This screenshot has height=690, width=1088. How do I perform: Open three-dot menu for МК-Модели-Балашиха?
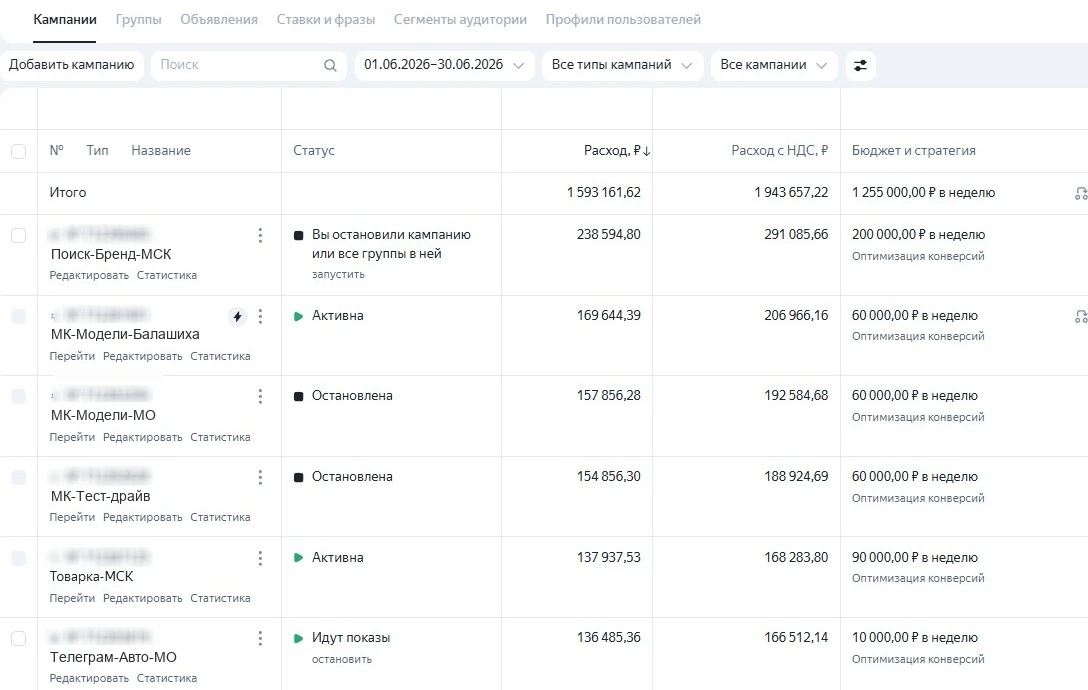click(x=260, y=317)
